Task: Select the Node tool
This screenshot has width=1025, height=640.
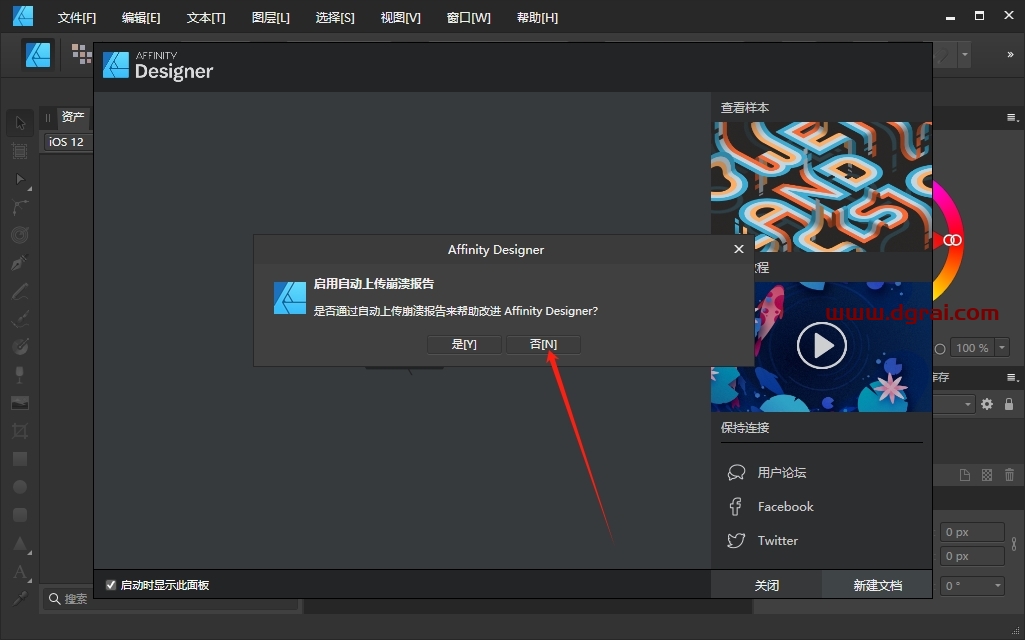Action: click(20, 179)
